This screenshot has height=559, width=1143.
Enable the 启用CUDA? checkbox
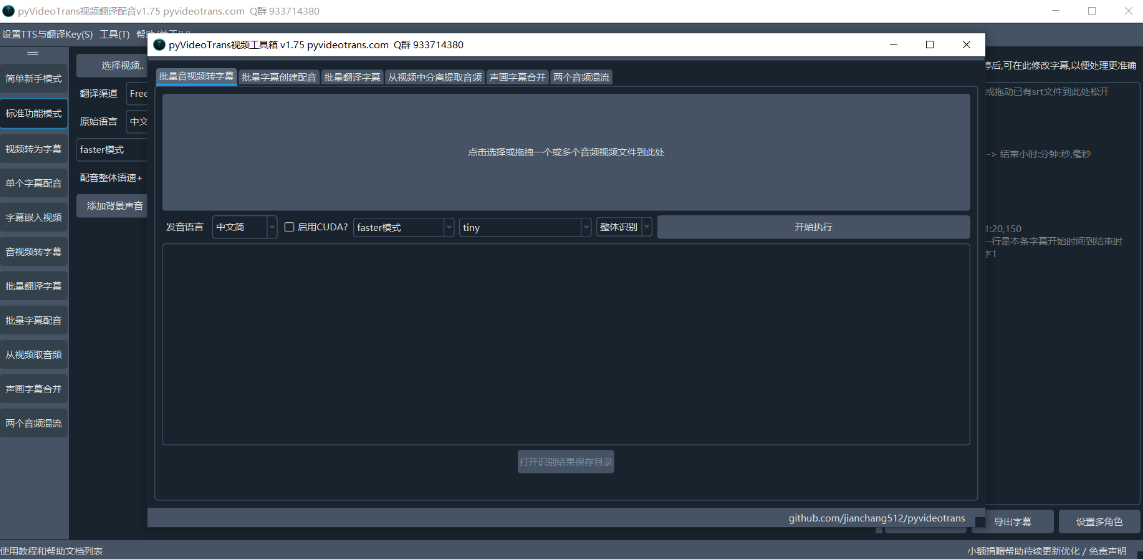(x=290, y=227)
